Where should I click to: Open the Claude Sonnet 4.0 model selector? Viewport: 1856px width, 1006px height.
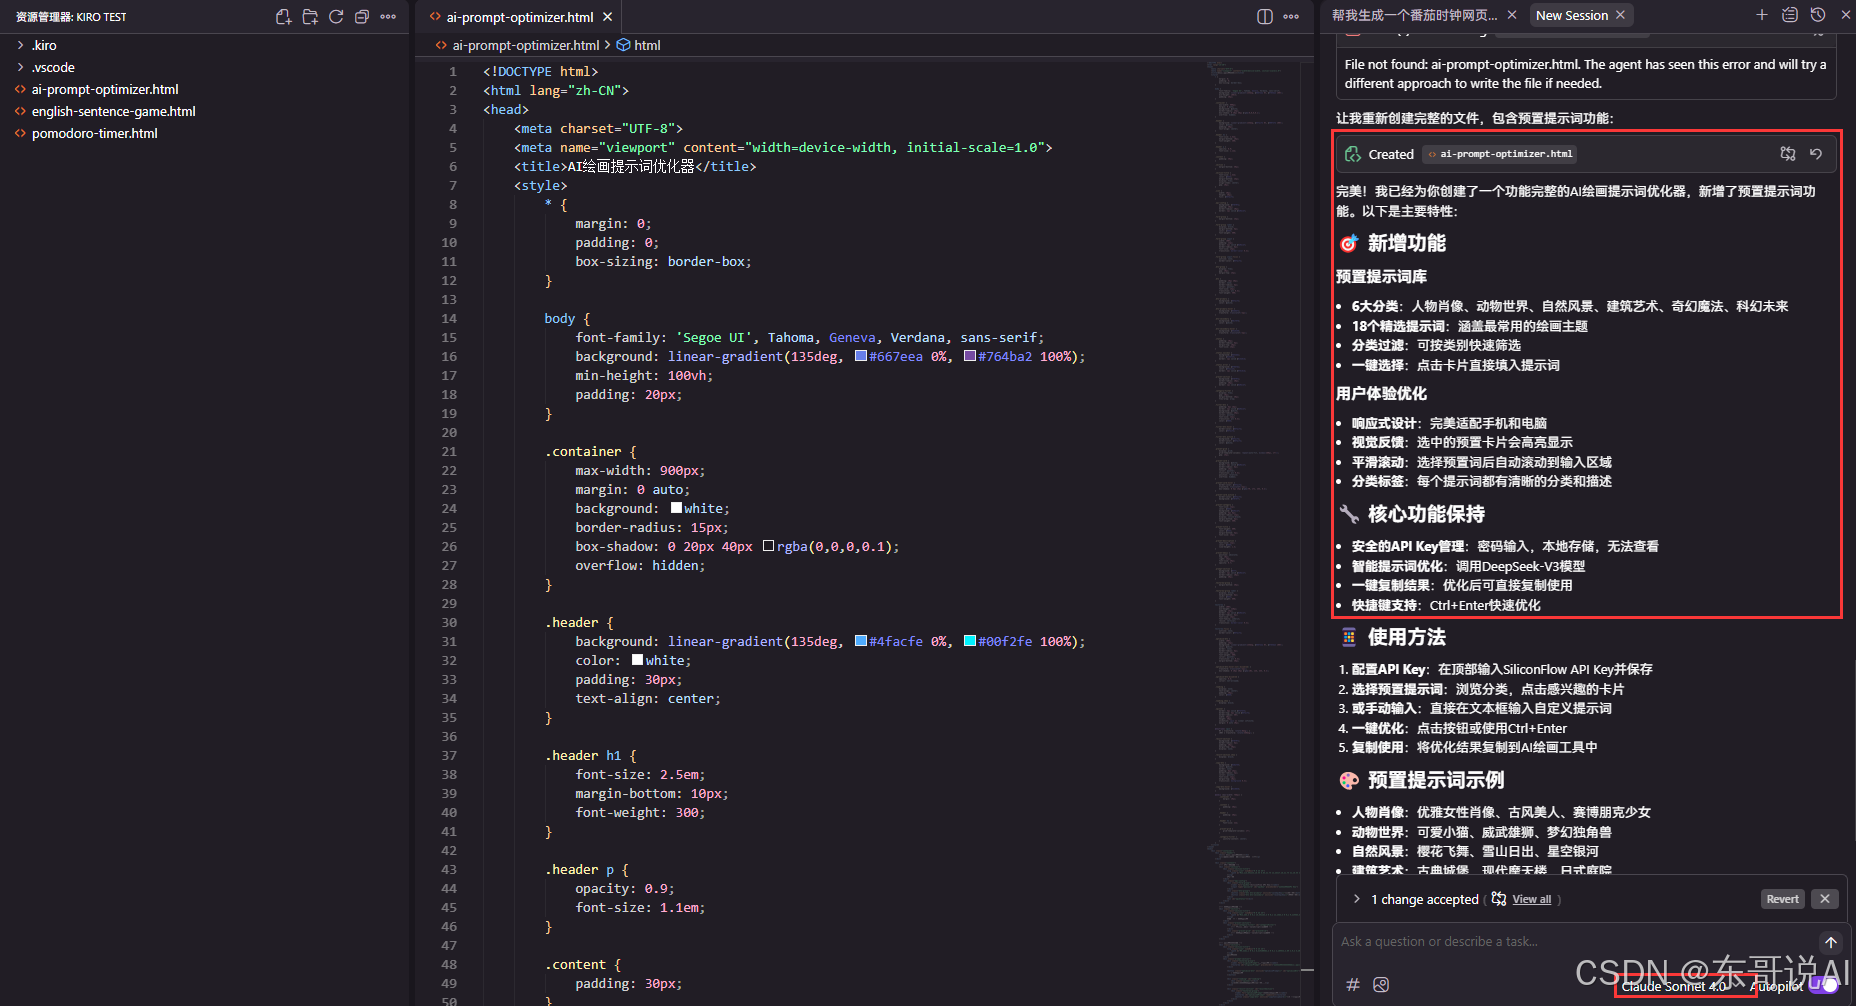click(1673, 986)
